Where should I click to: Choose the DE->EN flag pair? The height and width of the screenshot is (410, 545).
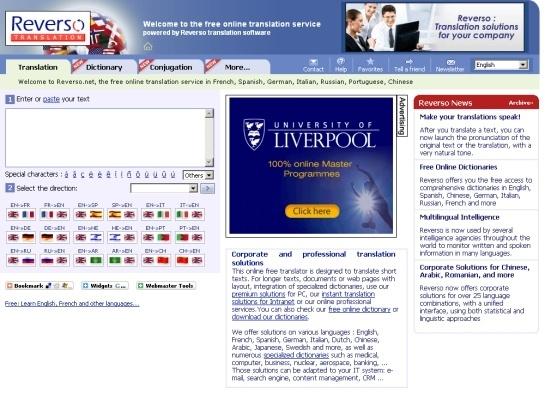(54, 237)
